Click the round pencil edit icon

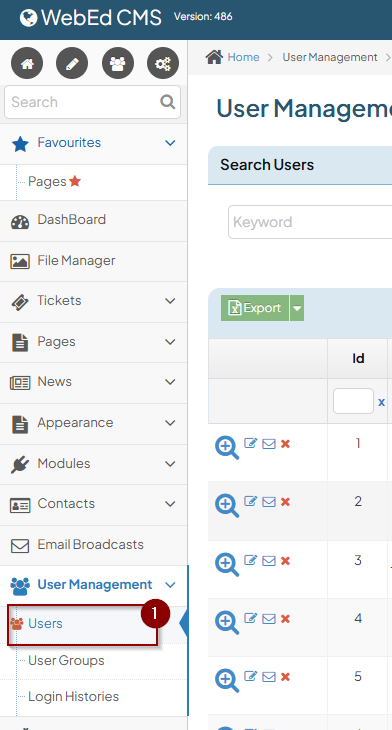72,63
